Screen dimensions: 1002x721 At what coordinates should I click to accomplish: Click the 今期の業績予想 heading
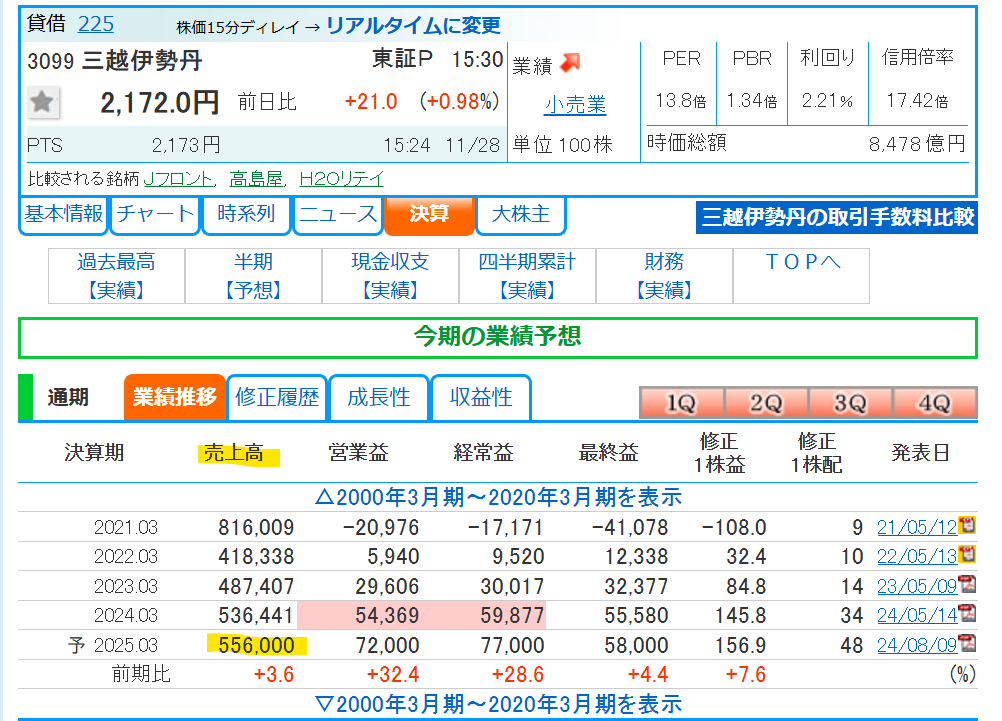[498, 336]
